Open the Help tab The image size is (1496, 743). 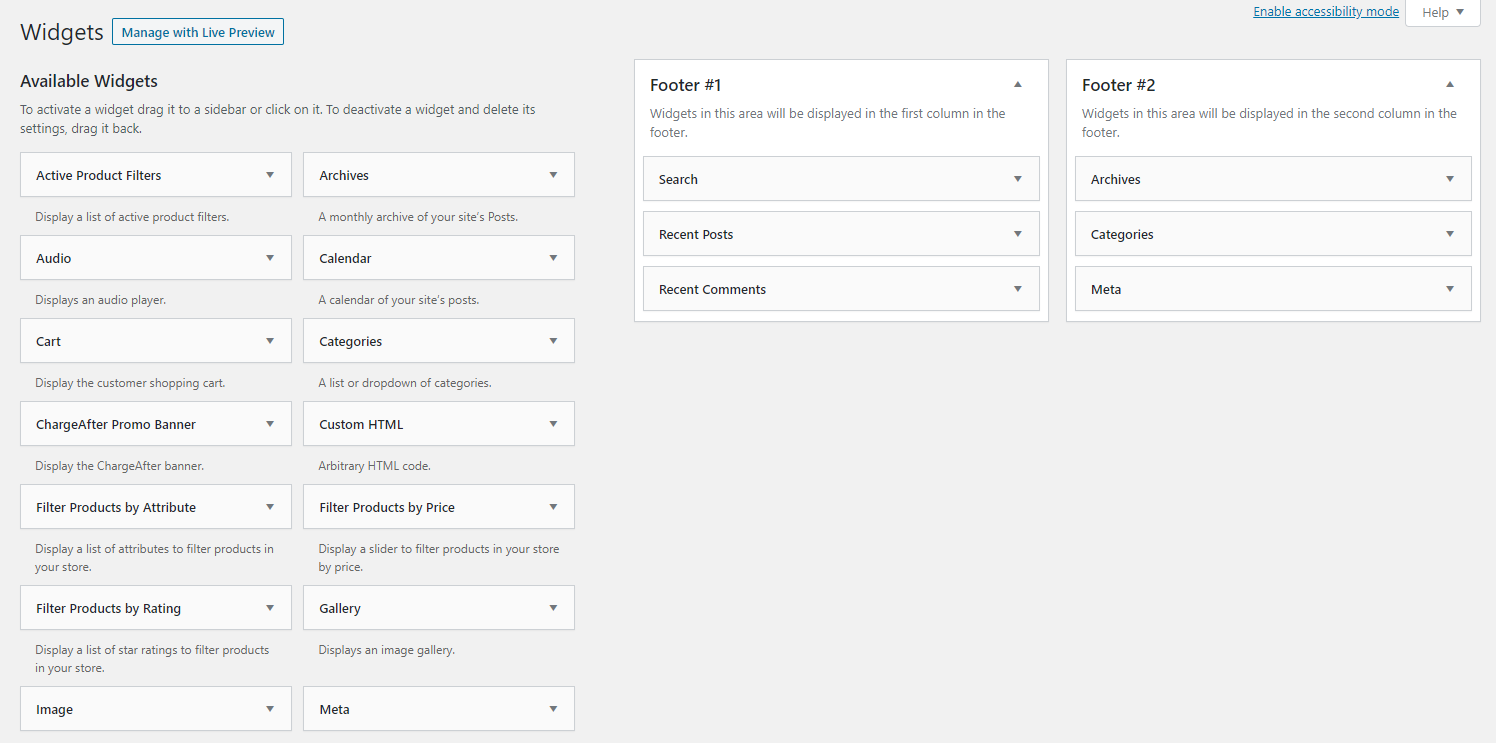[1442, 13]
